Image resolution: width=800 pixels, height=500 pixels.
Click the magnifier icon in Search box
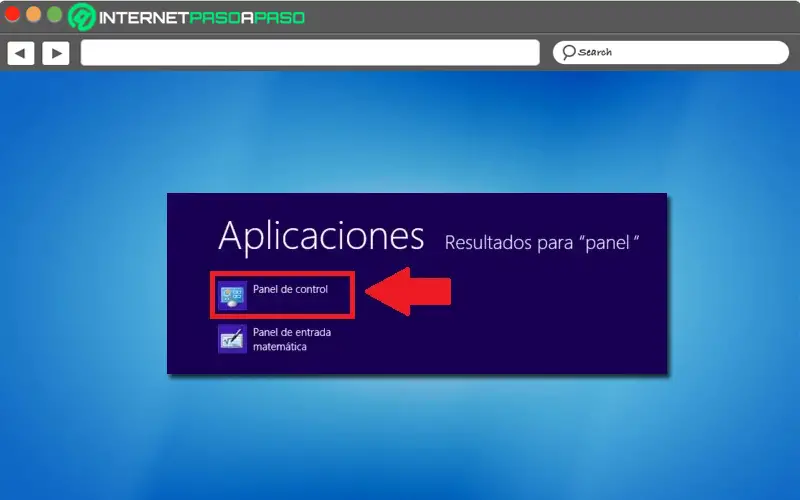(x=568, y=52)
